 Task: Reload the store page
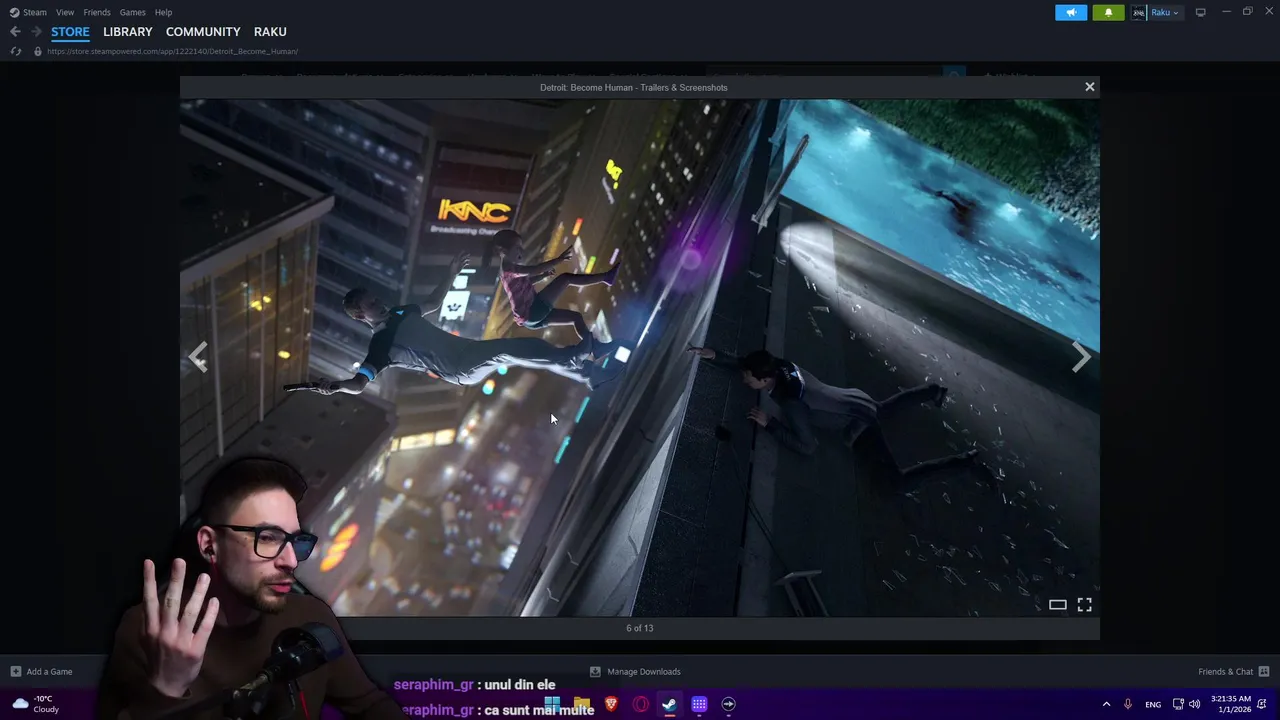[16, 51]
